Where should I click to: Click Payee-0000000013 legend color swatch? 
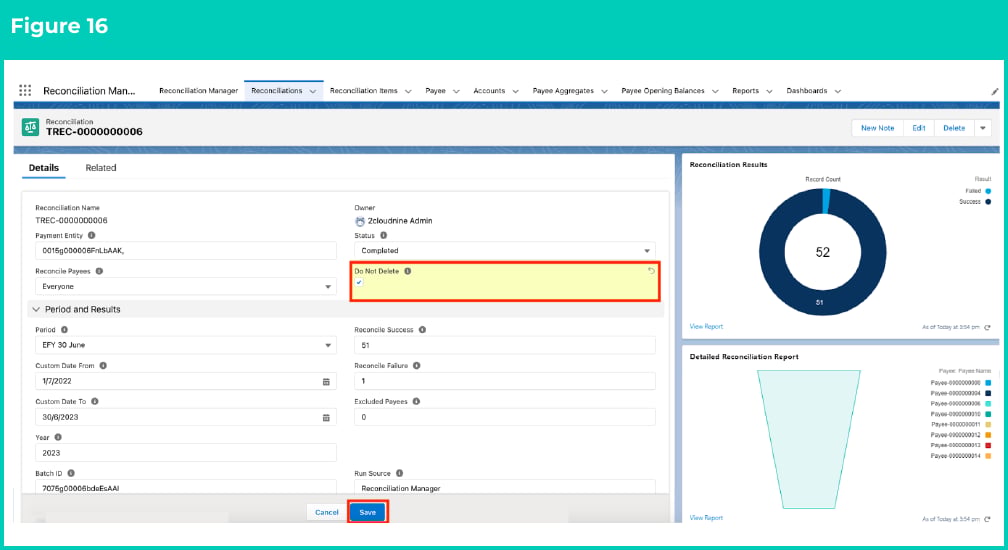988,445
